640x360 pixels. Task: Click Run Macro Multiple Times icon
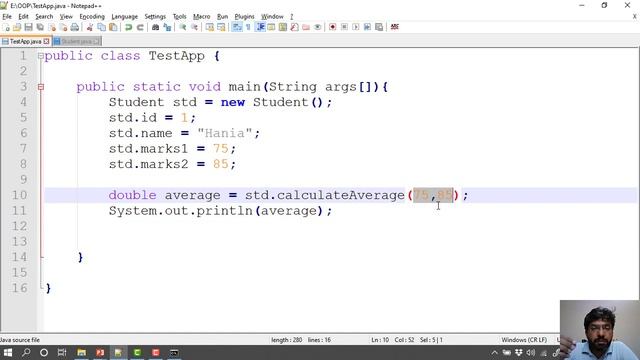(x=367, y=27)
